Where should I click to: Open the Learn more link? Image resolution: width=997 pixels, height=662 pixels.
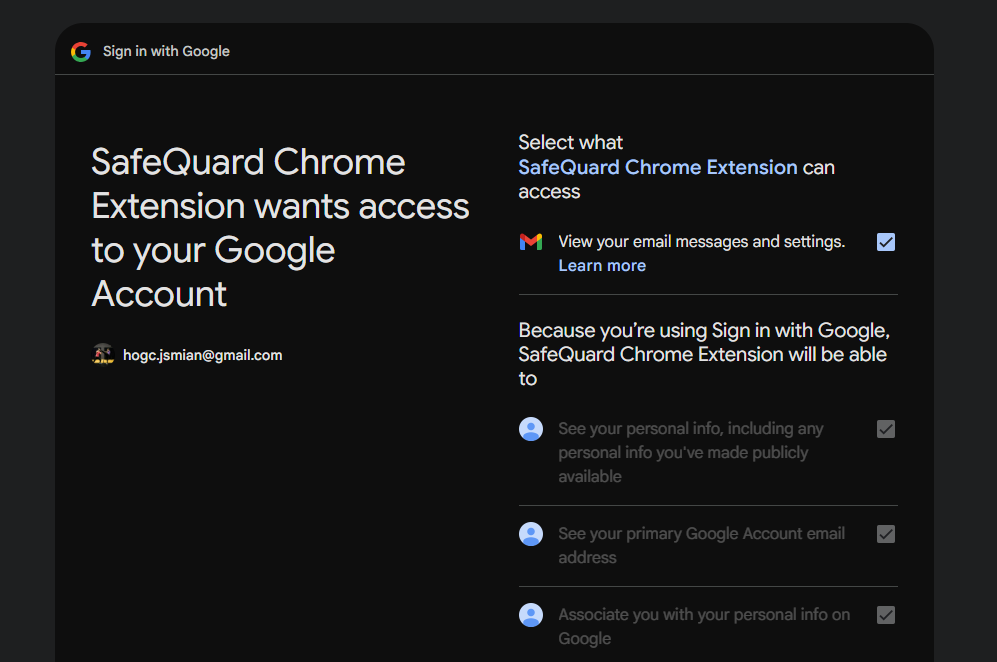[x=602, y=266]
